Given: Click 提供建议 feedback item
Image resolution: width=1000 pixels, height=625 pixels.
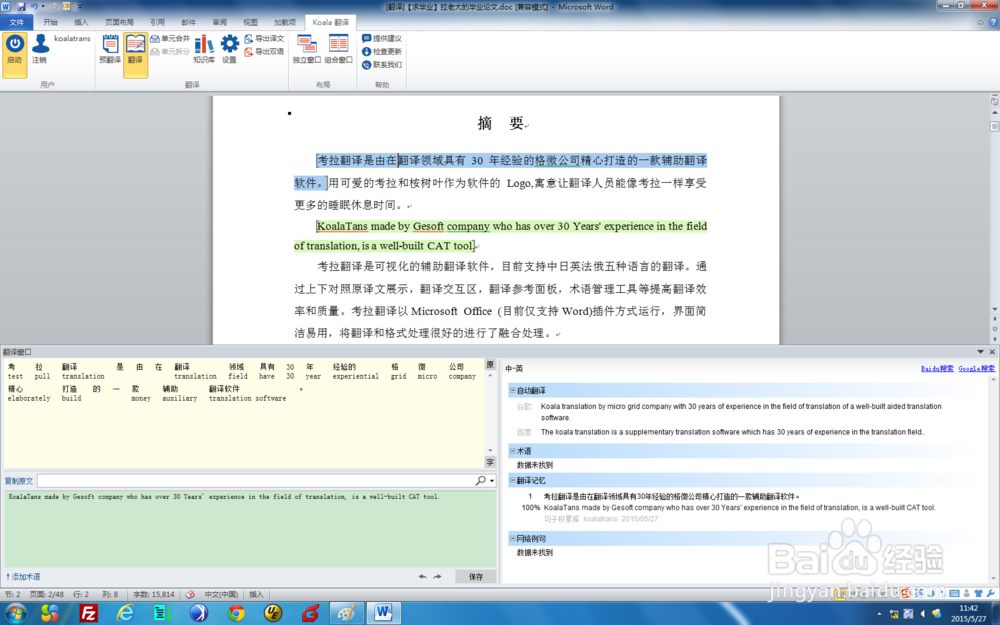Looking at the screenshot, I should coord(381,39).
